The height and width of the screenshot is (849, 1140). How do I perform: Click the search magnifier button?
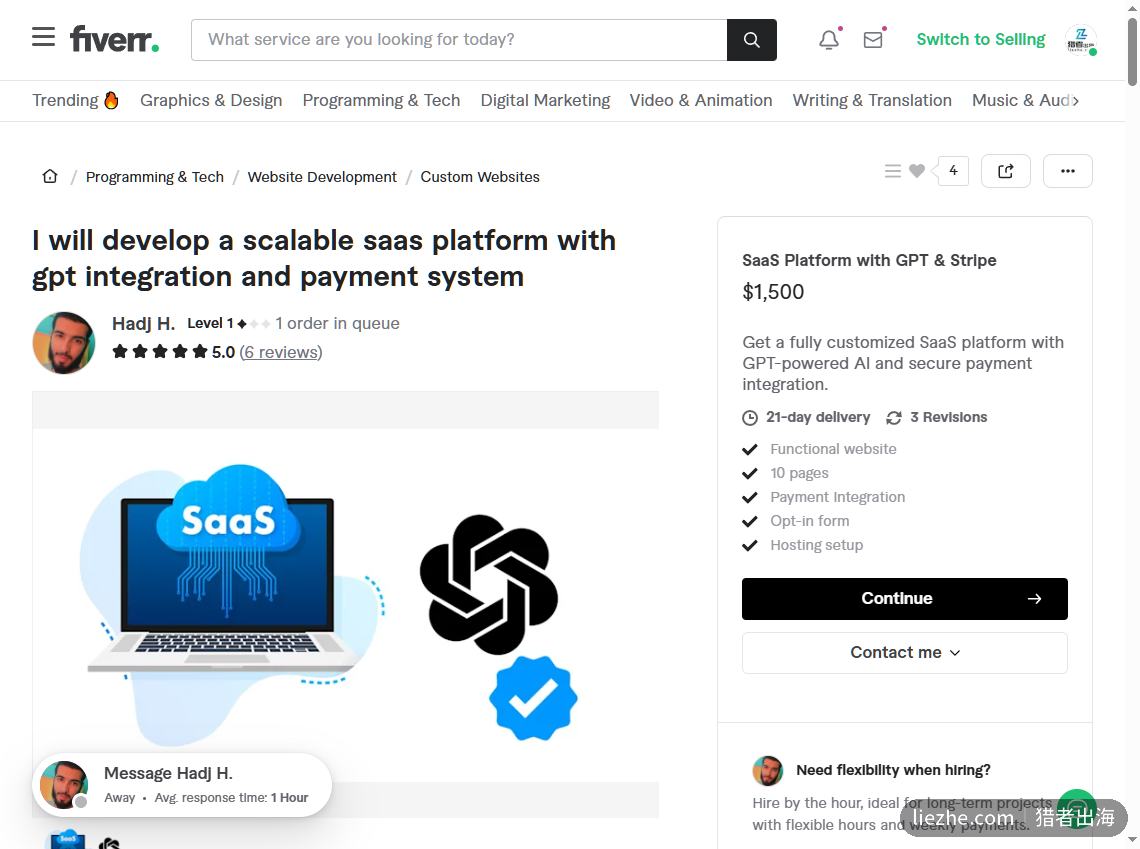pos(752,40)
